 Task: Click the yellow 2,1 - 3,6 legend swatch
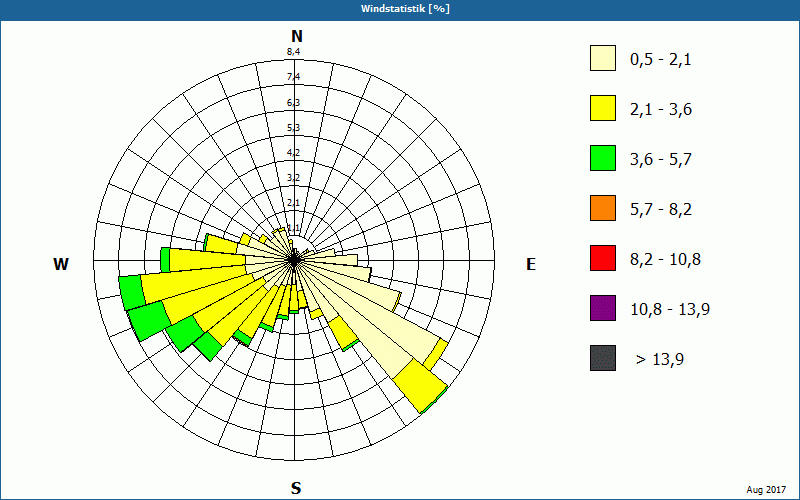click(x=603, y=108)
